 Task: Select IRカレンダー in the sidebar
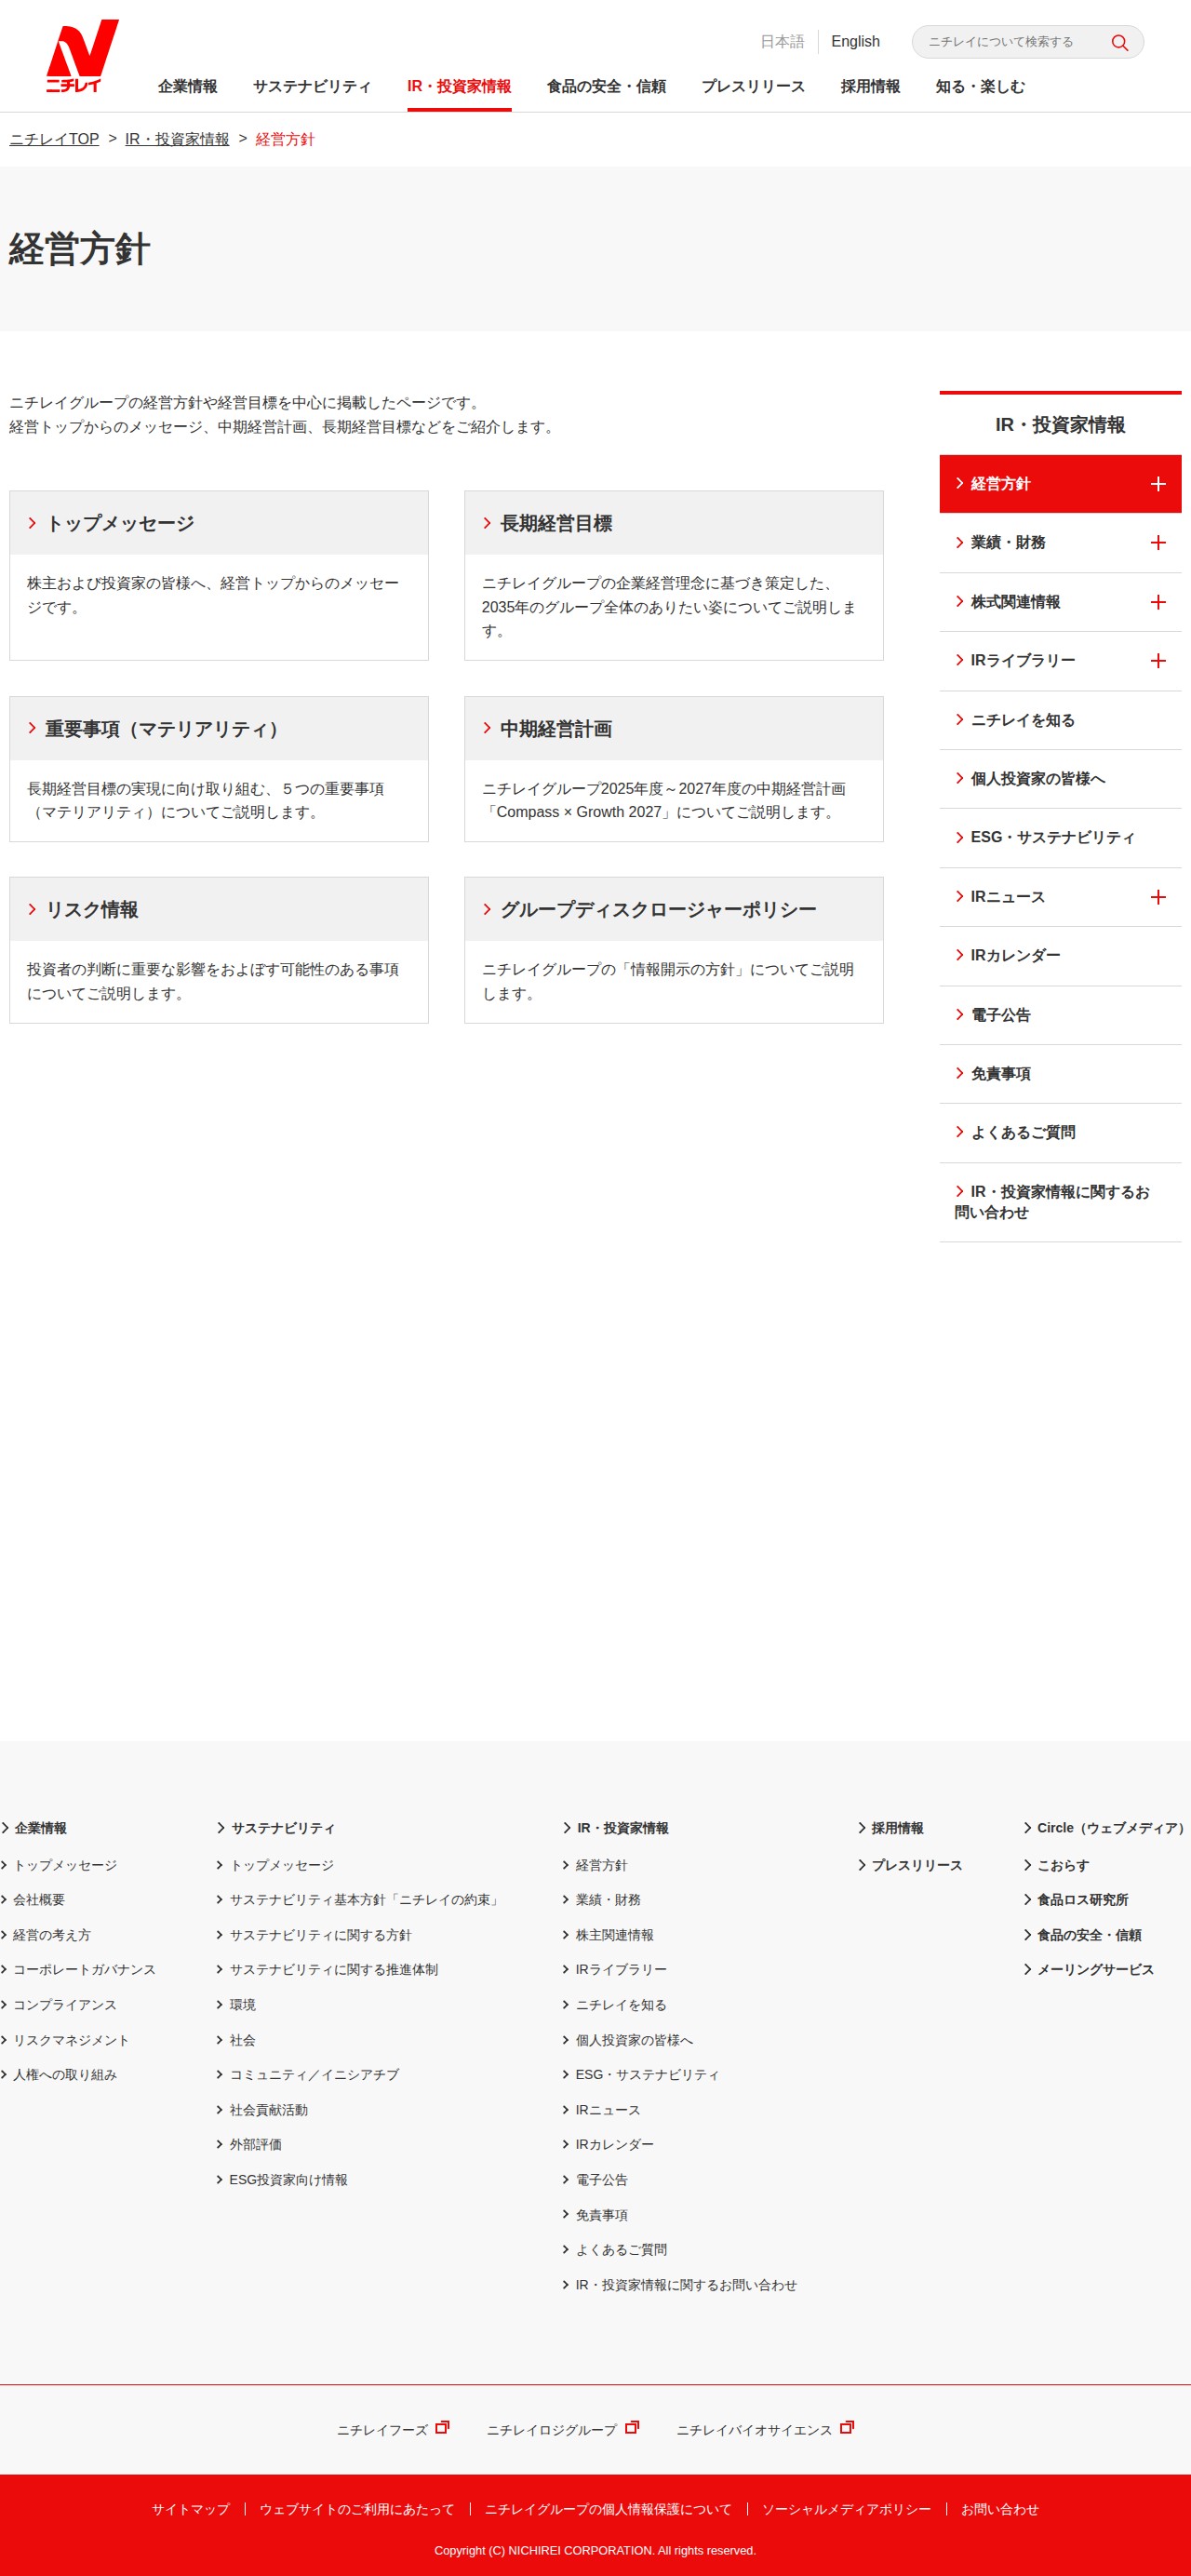point(1060,956)
